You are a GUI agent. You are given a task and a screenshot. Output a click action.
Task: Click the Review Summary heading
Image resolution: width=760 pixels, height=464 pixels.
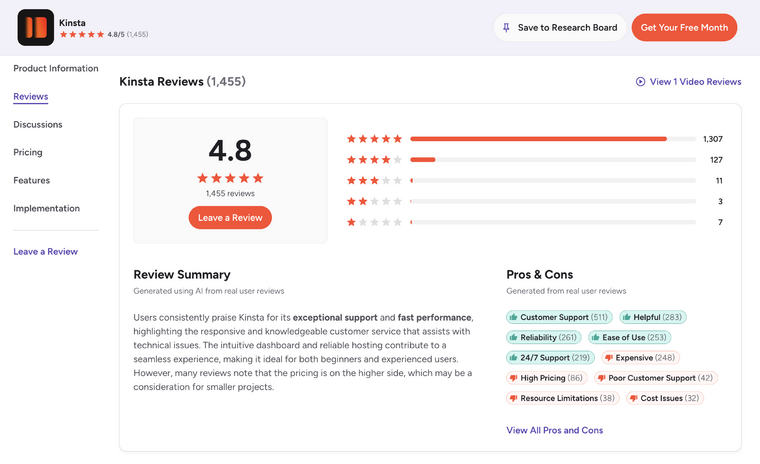(x=182, y=275)
